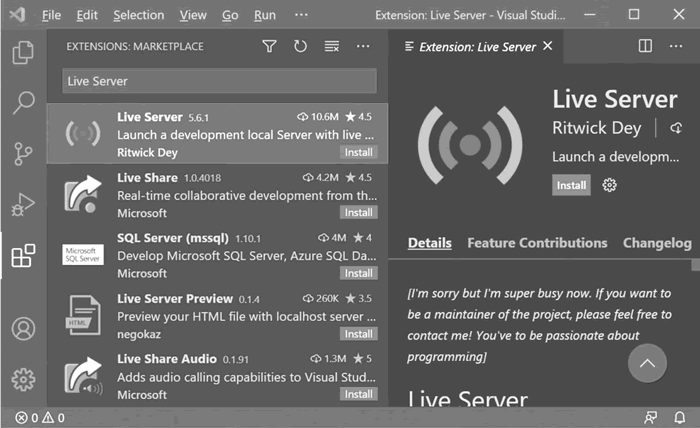
Task: Install Live Share Audio extension
Action: 358,394
